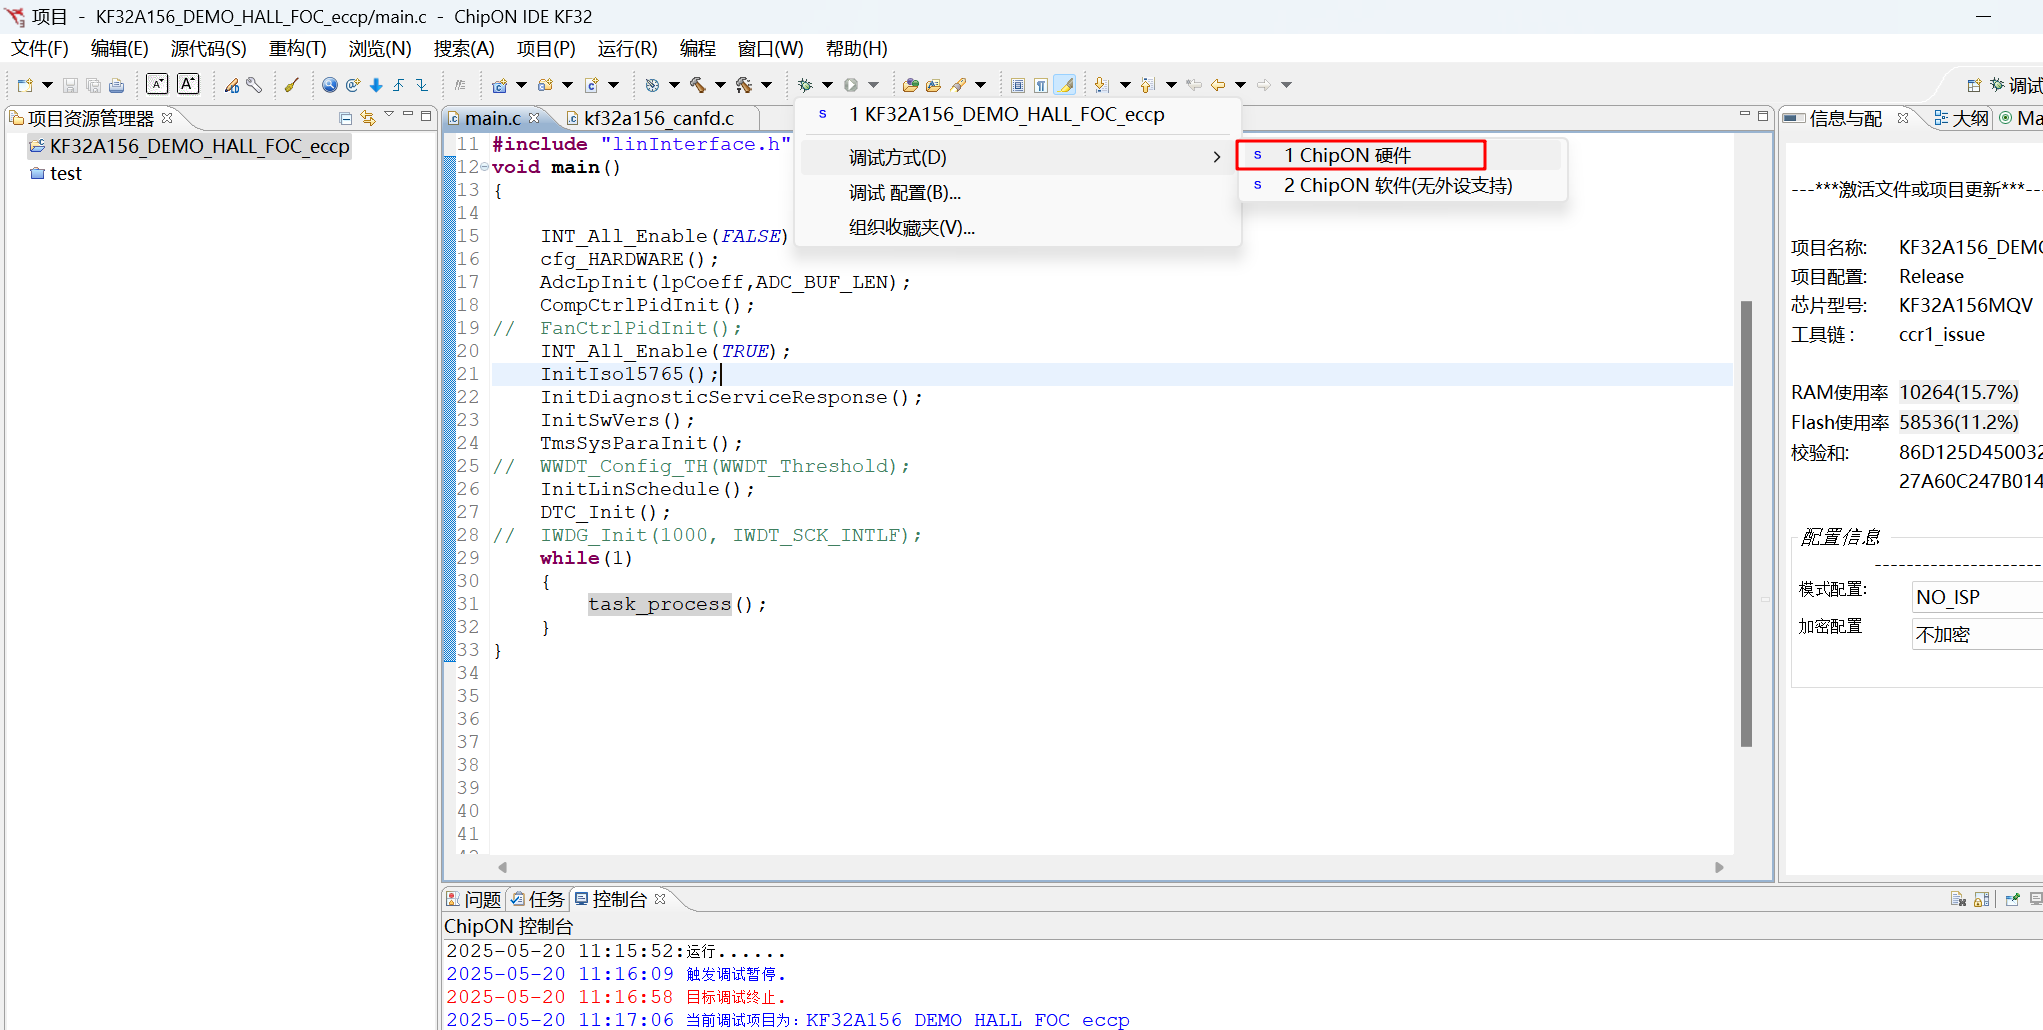Click the green bug debug icon
Viewport: 2043px width, 1030px height.
[804, 85]
